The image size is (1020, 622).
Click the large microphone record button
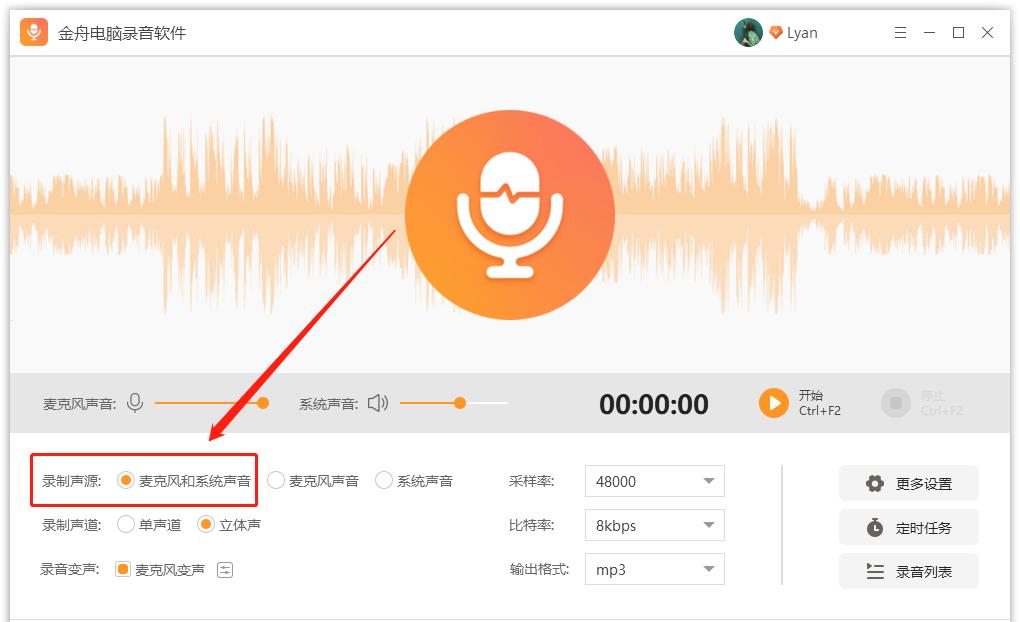tap(510, 215)
